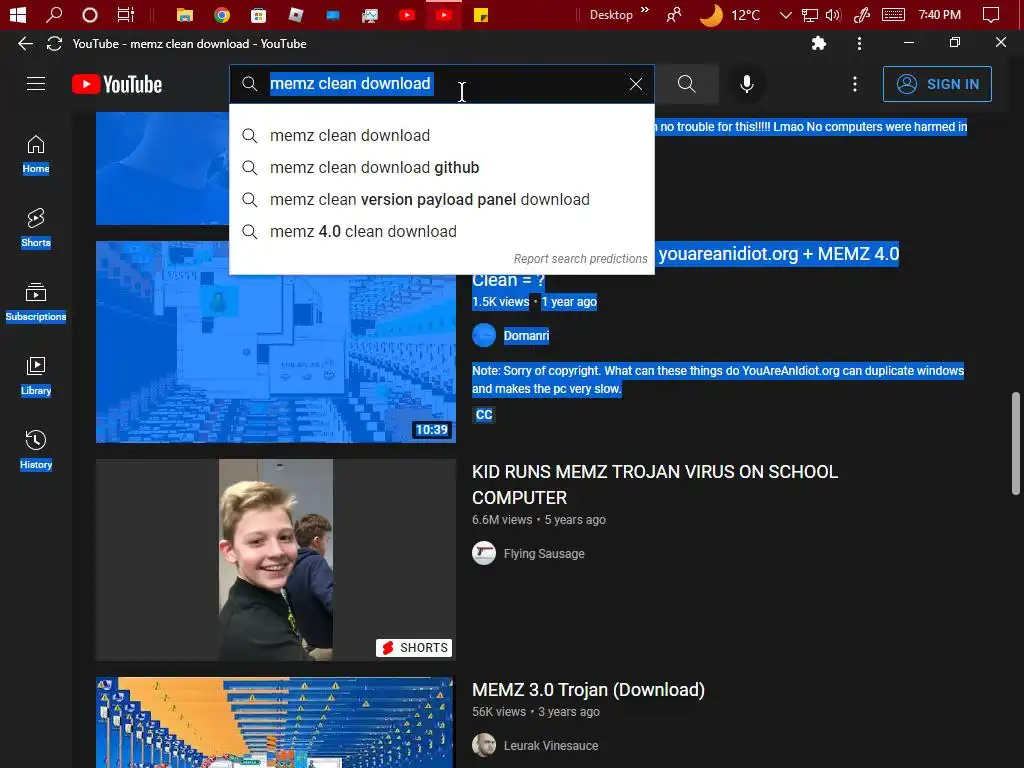Open the YouTube hamburger guide menu
Image resolution: width=1024 pixels, height=768 pixels.
point(36,84)
